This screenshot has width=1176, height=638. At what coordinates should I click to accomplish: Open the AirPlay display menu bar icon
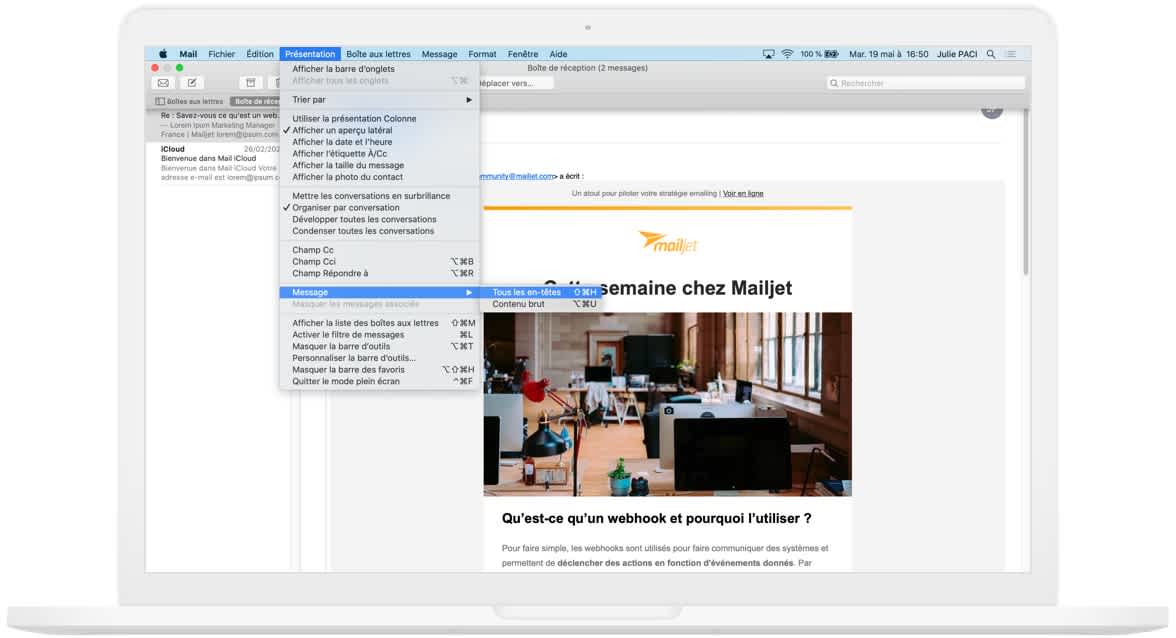click(x=768, y=54)
